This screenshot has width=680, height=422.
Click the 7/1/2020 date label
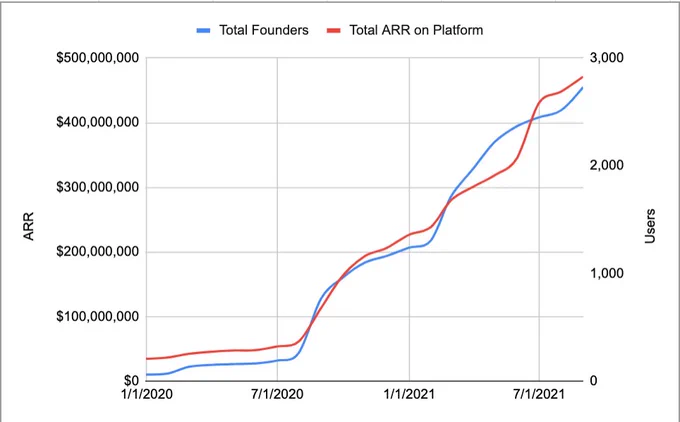pyautogui.click(x=278, y=394)
